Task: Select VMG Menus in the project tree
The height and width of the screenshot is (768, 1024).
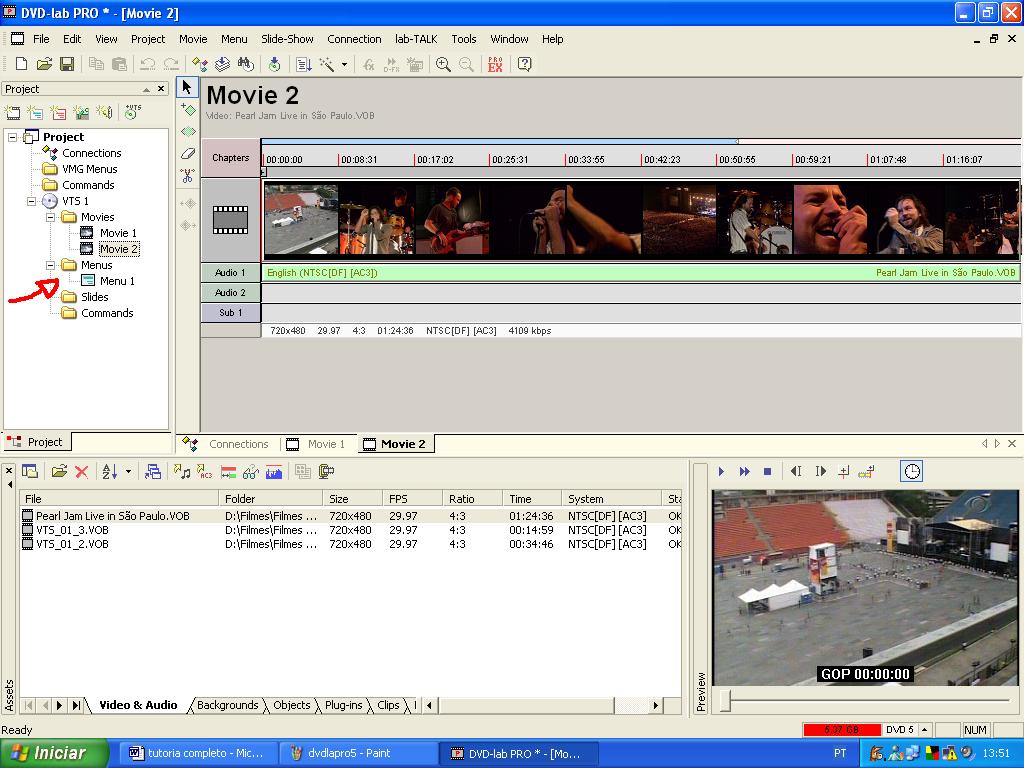Action: tap(89, 169)
